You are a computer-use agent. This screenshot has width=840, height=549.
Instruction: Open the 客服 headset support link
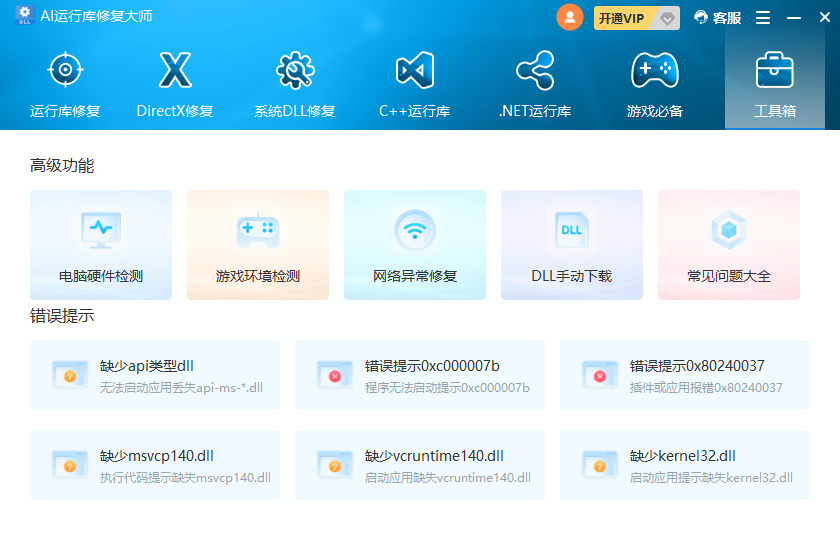717,18
